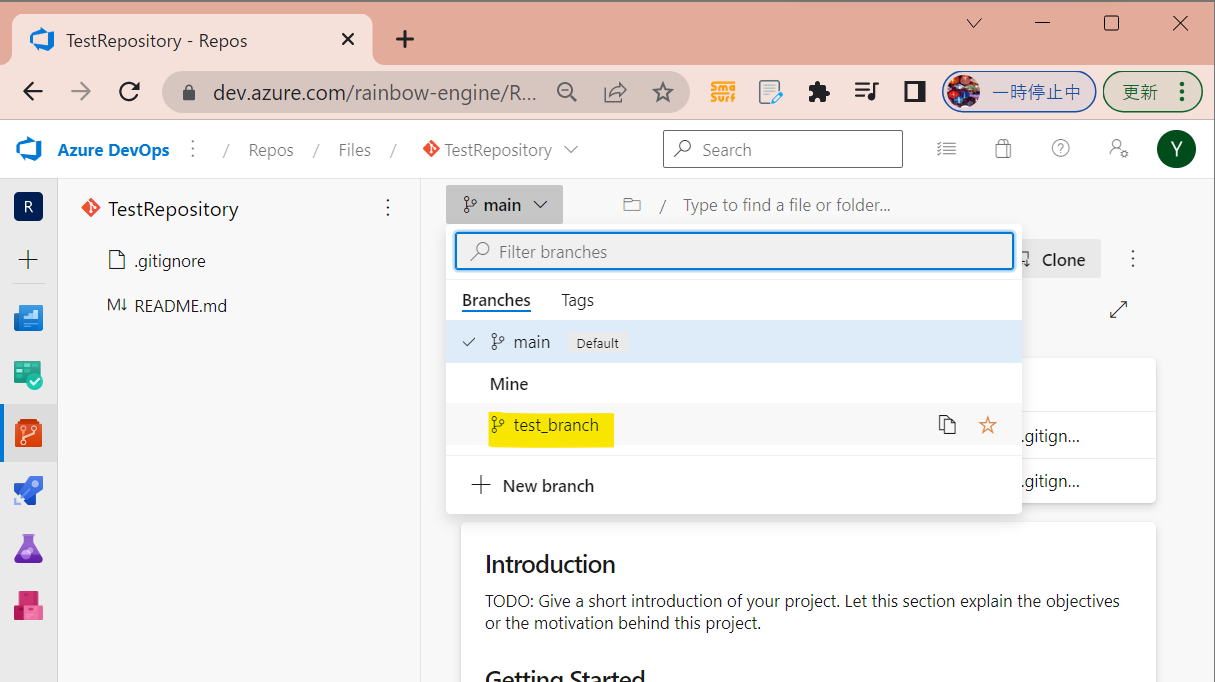Click the browser address bar URL
The image size is (1215, 682).
click(375, 93)
